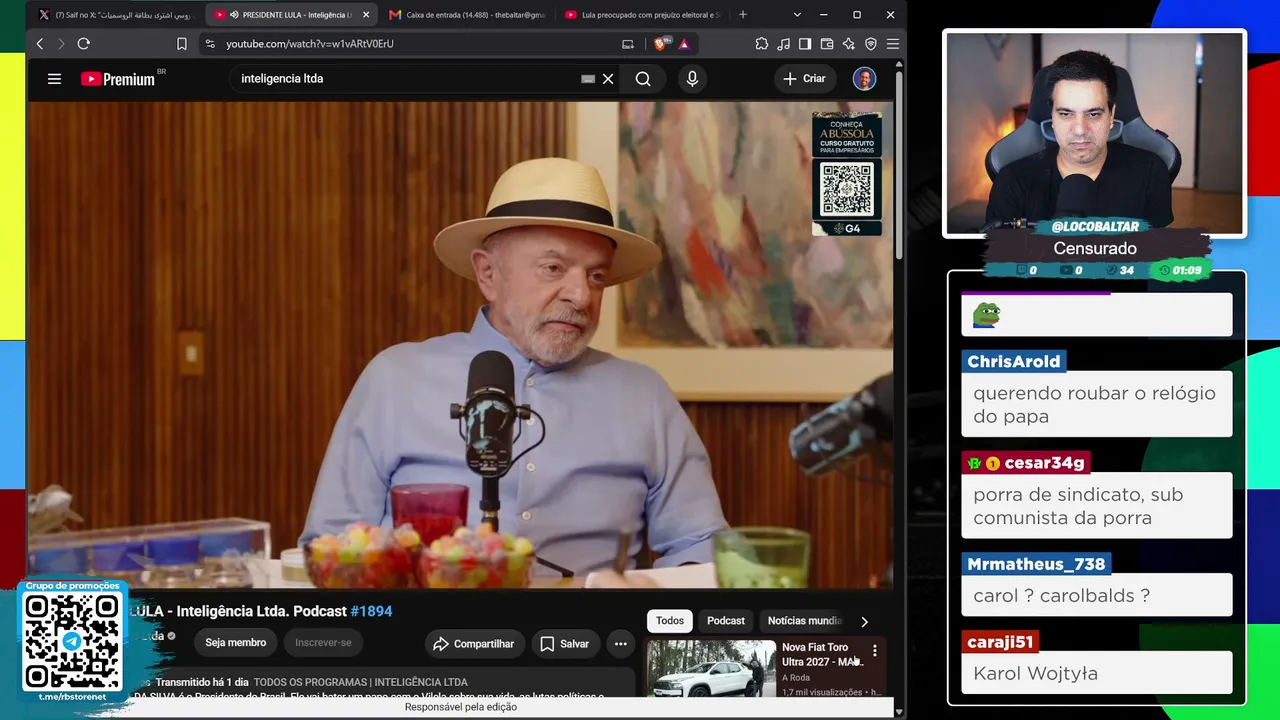1280x720 pixels.
Task: Open the Brave Shields lion icon
Action: 661,44
